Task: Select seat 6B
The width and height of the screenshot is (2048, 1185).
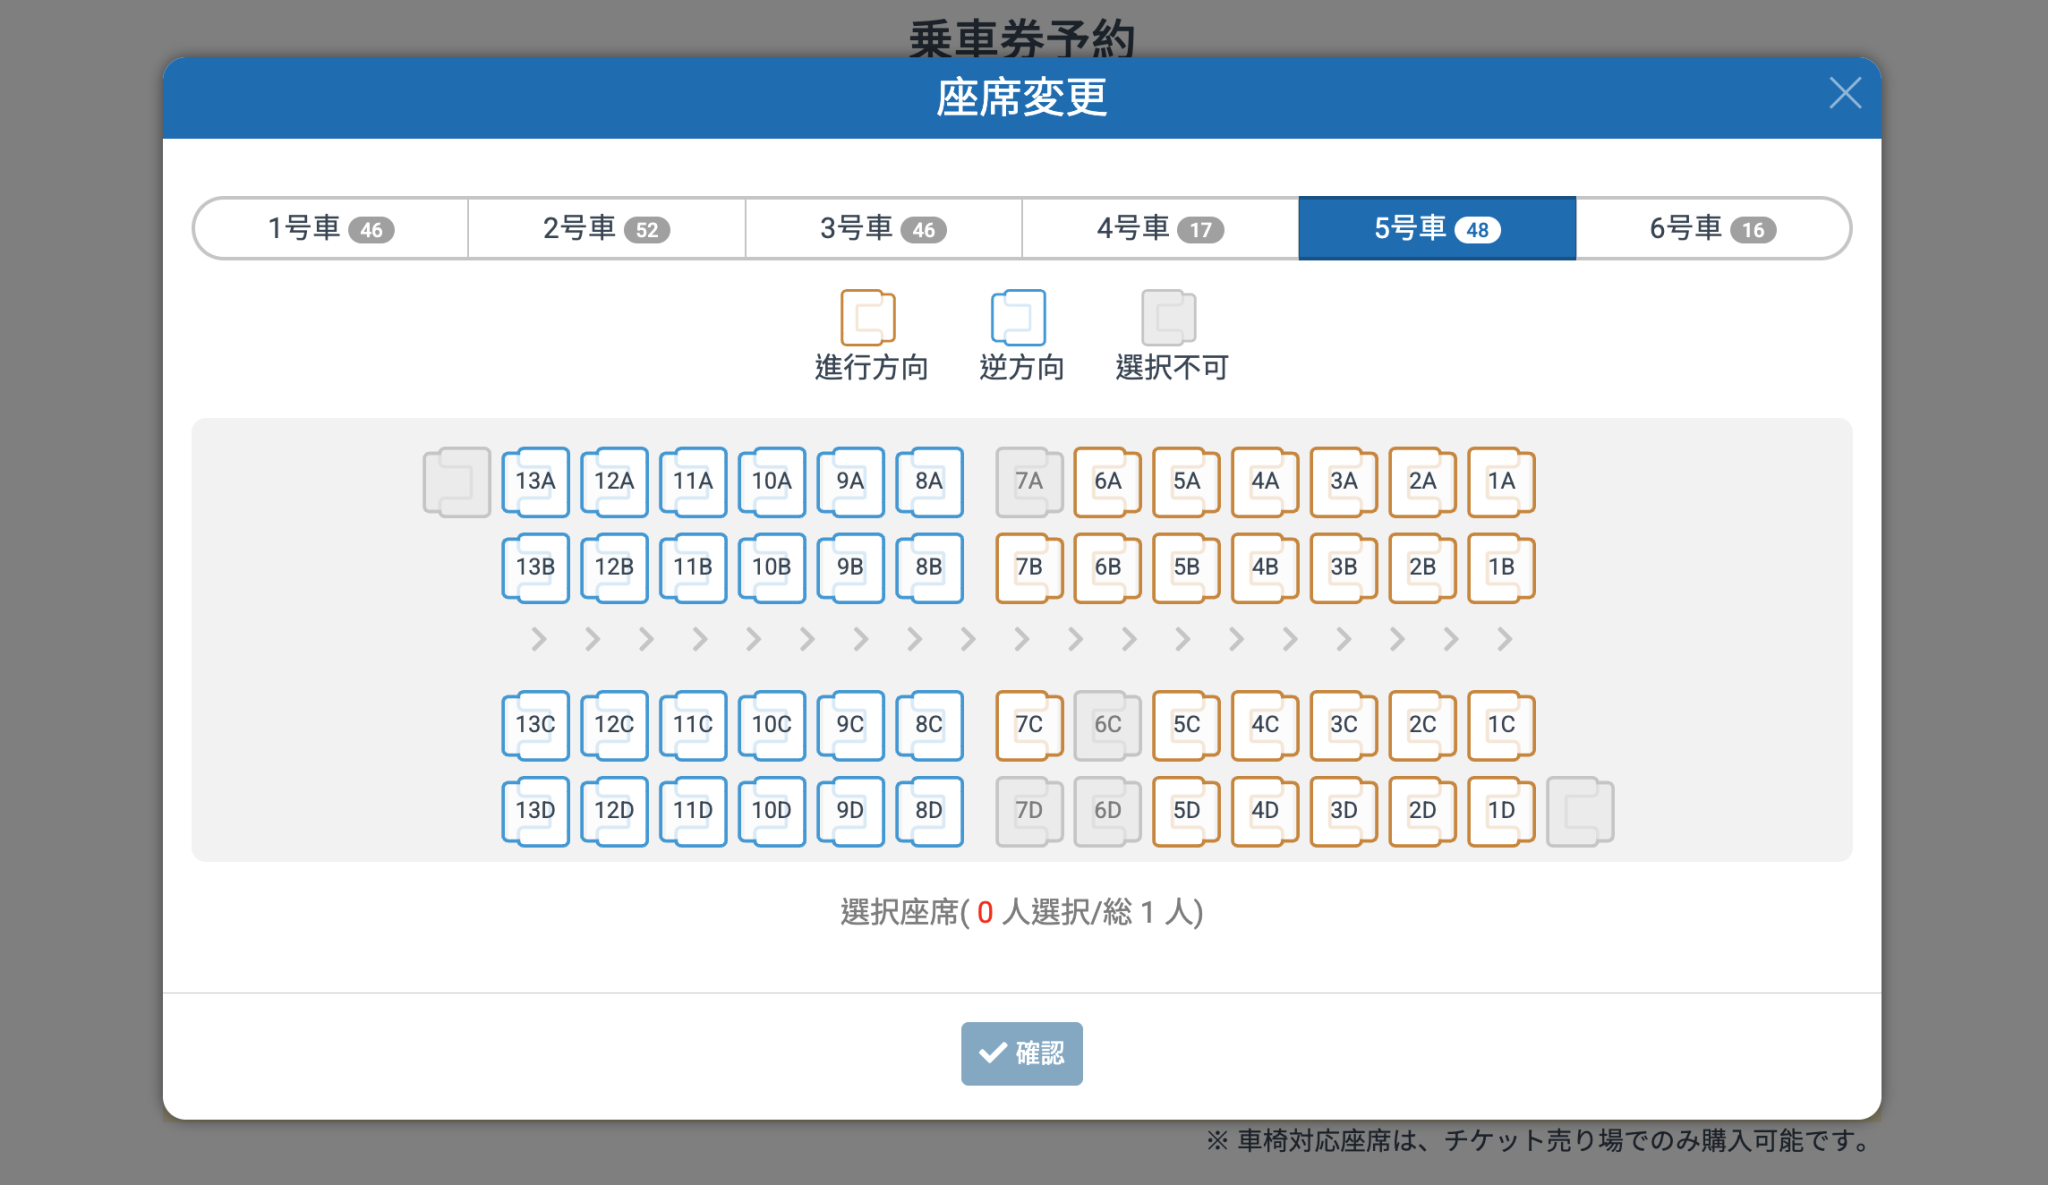Action: [1107, 567]
